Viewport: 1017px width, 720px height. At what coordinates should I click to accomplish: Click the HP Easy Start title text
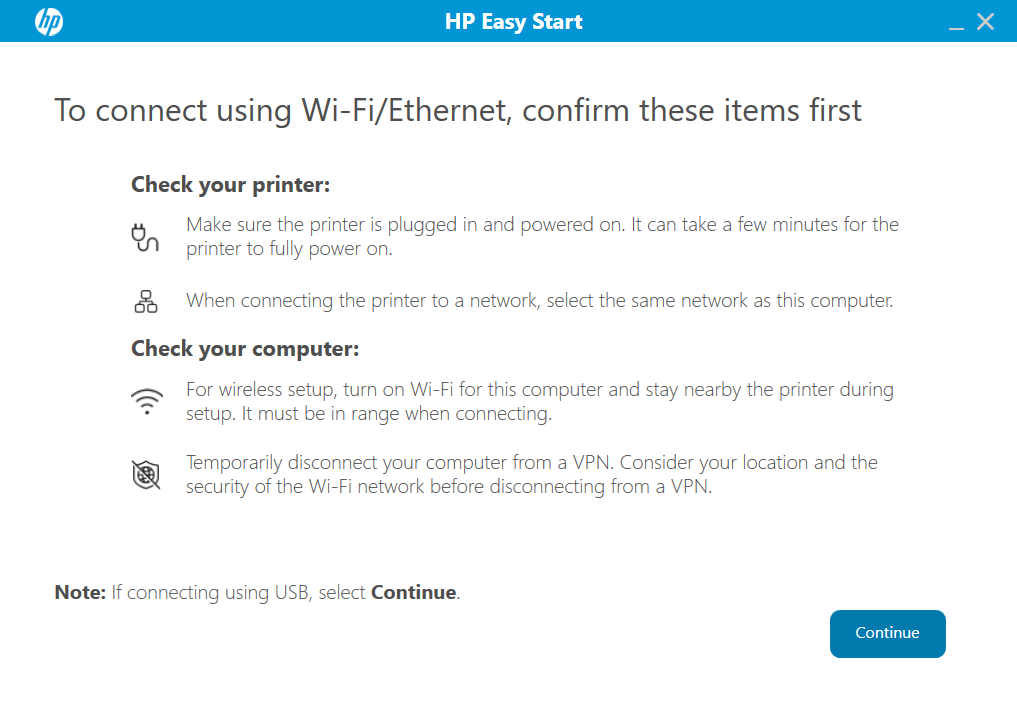click(513, 21)
